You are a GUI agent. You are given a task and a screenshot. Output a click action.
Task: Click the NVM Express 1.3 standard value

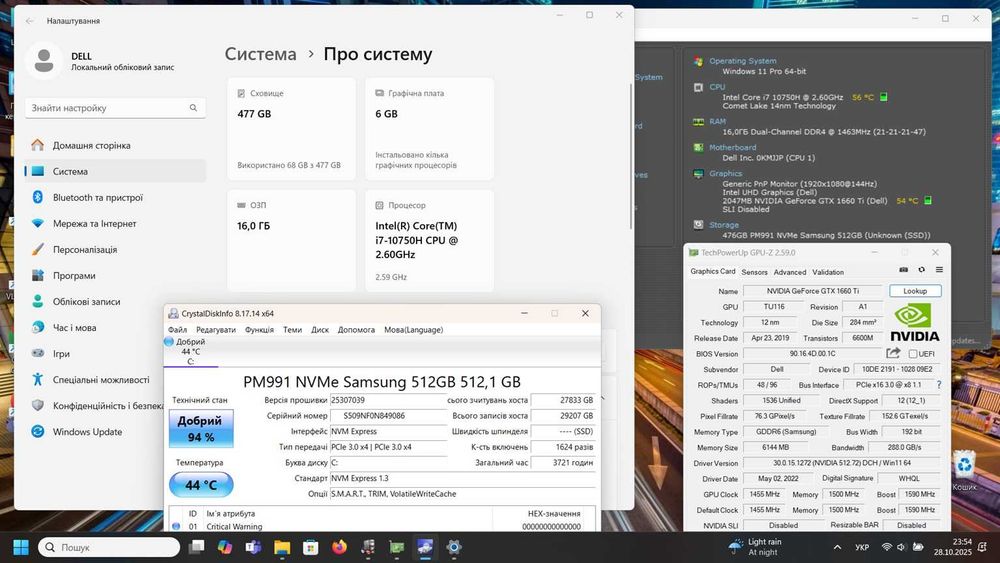[x=462, y=478]
